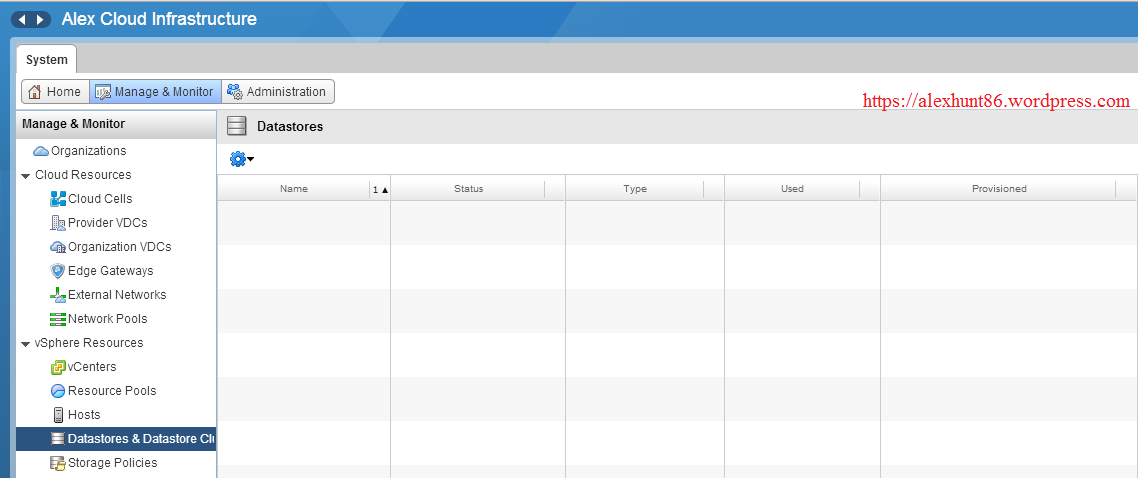The width and height of the screenshot is (1138, 478).
Task: Open the gear actions dropdown menu
Action: coord(242,159)
